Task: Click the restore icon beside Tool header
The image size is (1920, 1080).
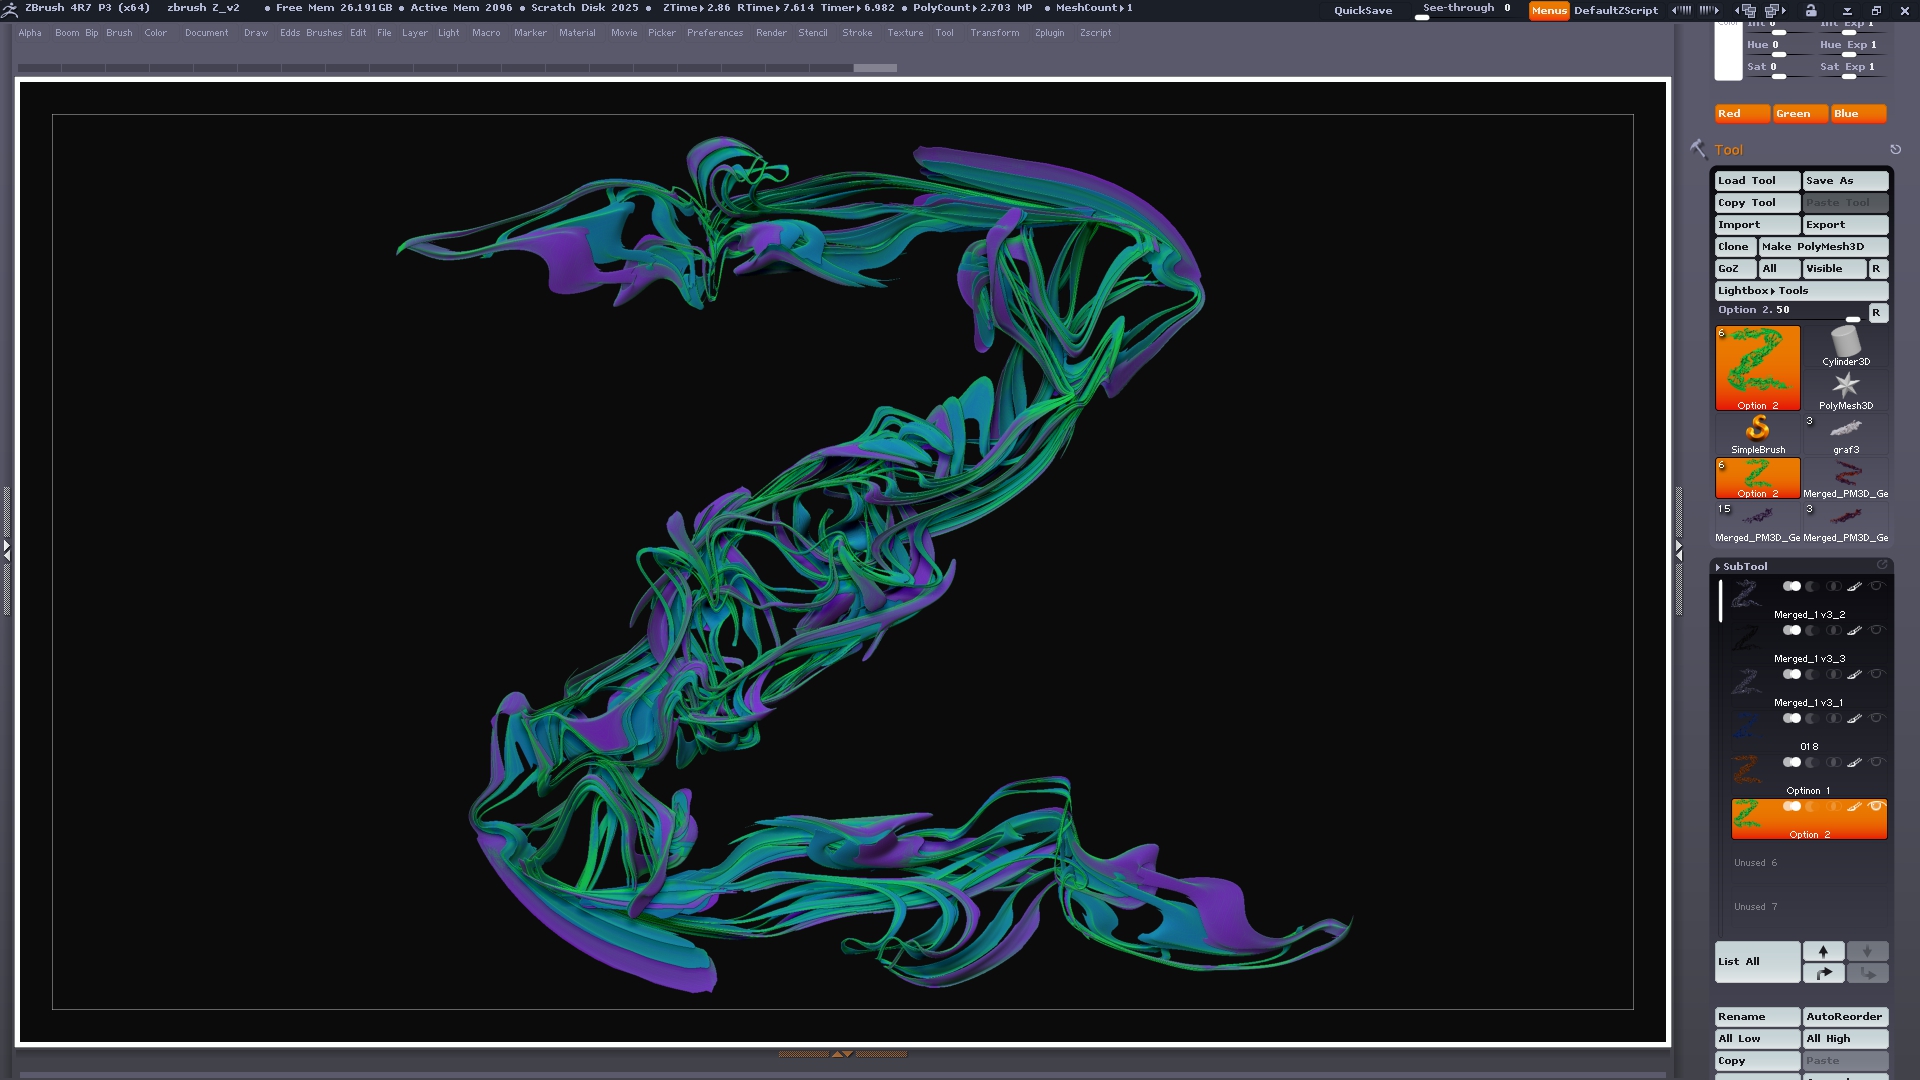Action: (x=1895, y=149)
